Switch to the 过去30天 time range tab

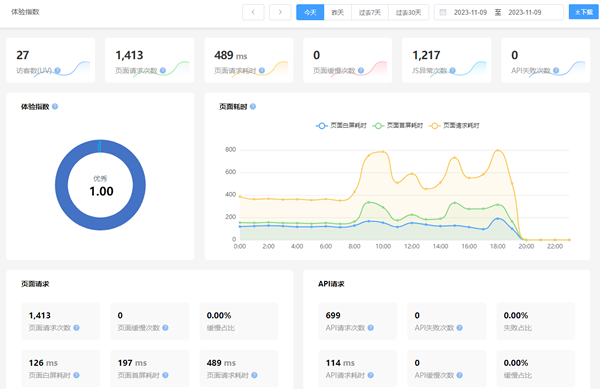point(408,12)
